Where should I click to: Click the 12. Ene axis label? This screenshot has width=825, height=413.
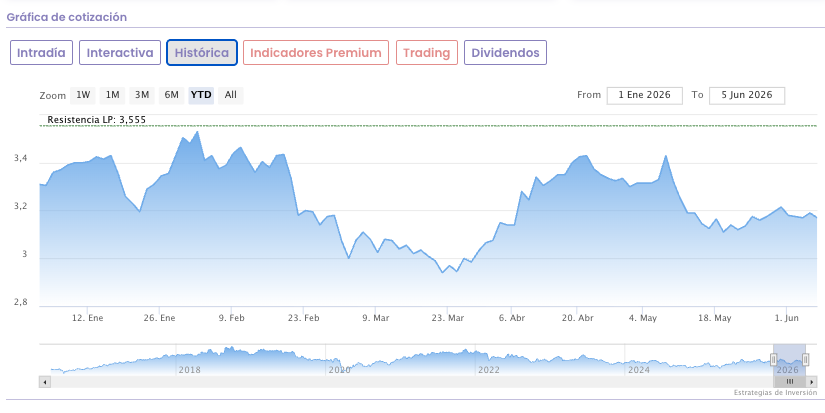point(87,318)
